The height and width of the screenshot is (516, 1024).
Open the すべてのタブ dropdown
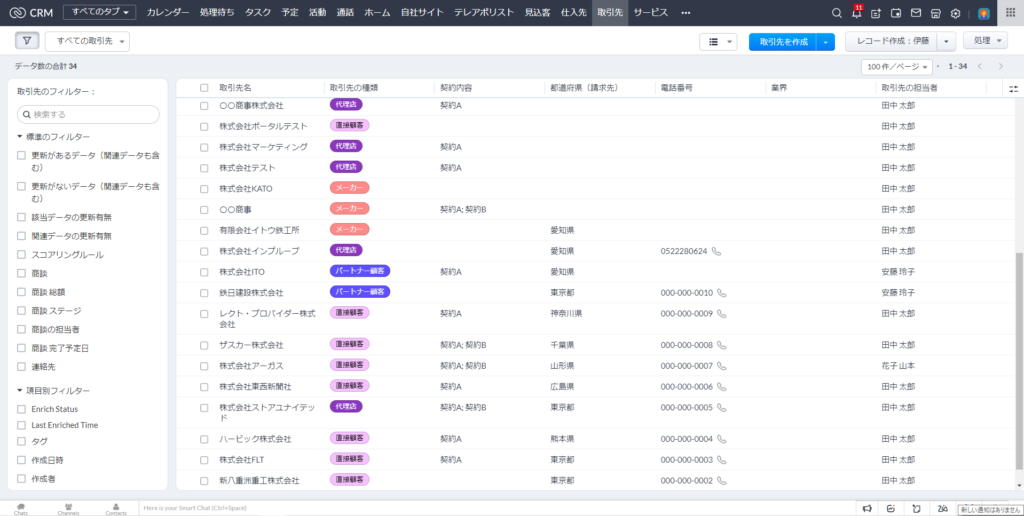99,12
